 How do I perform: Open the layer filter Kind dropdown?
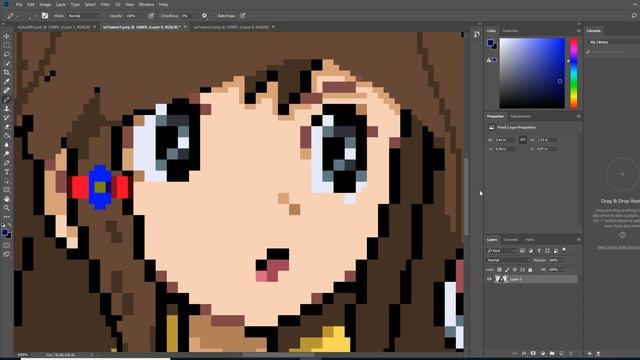502,251
